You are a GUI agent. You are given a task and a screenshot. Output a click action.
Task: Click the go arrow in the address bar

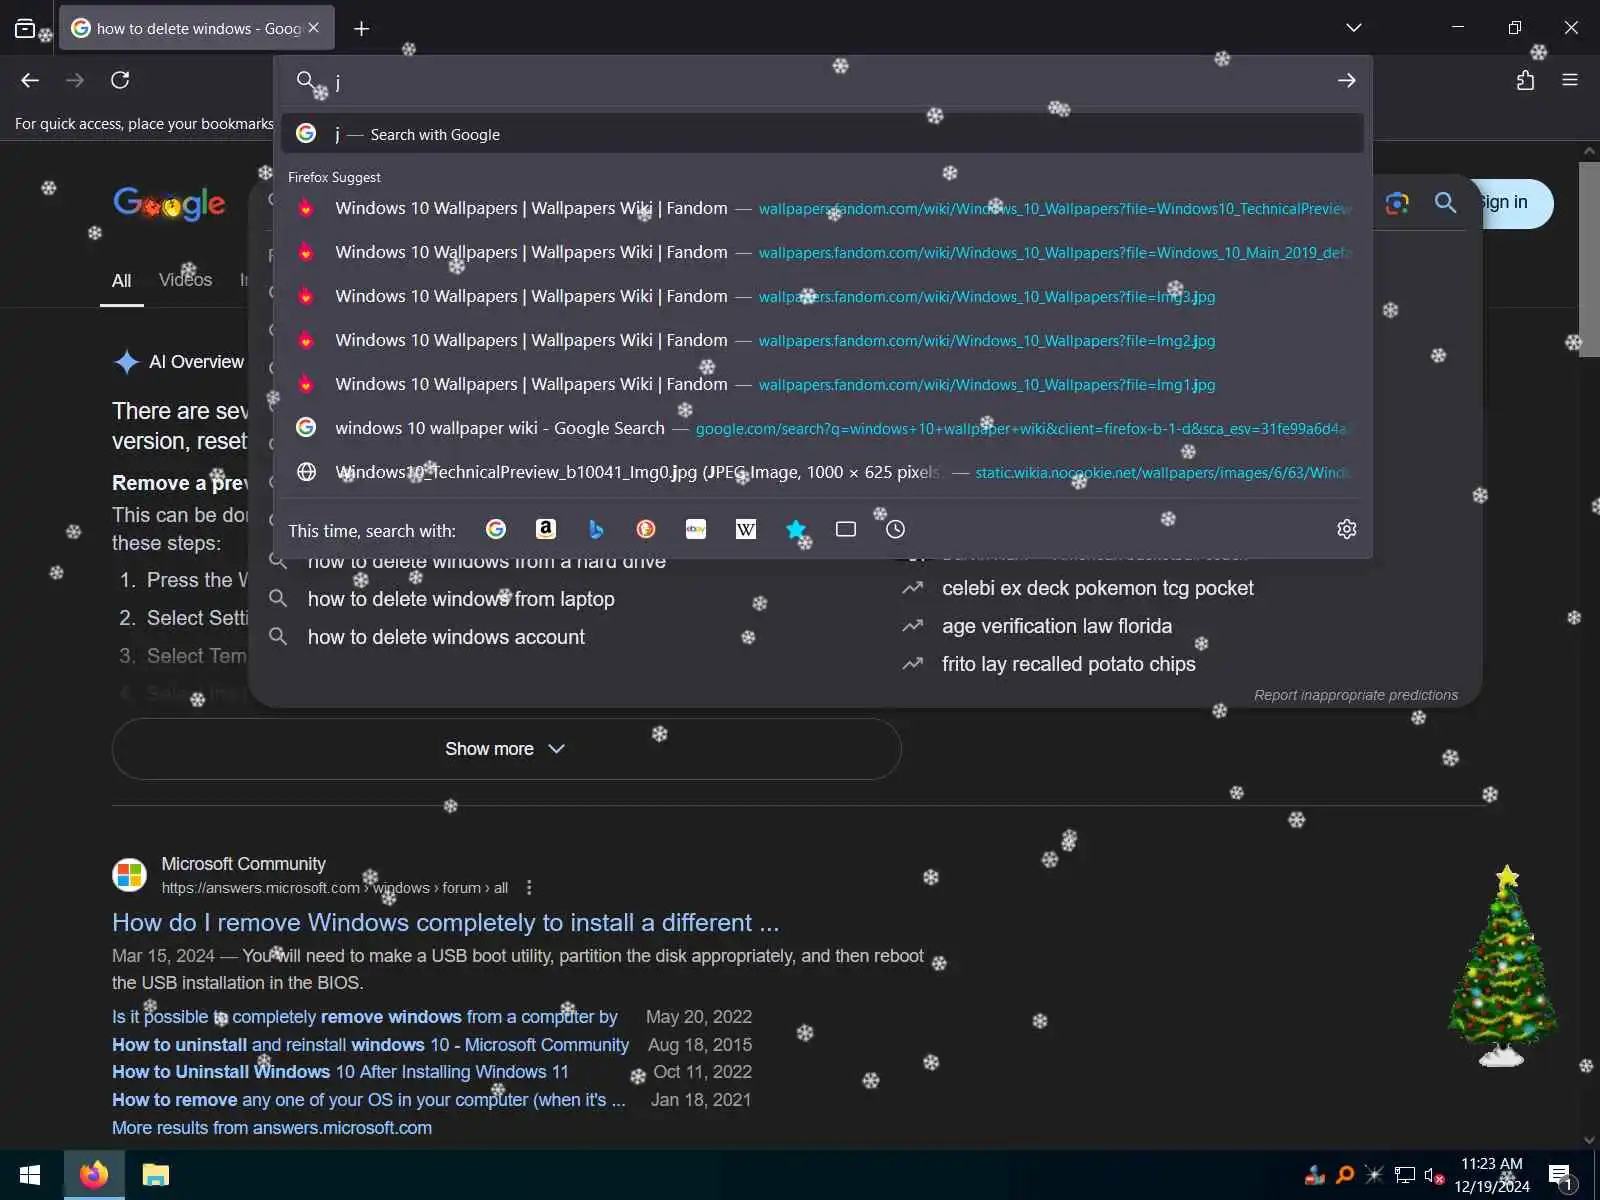(x=1347, y=80)
